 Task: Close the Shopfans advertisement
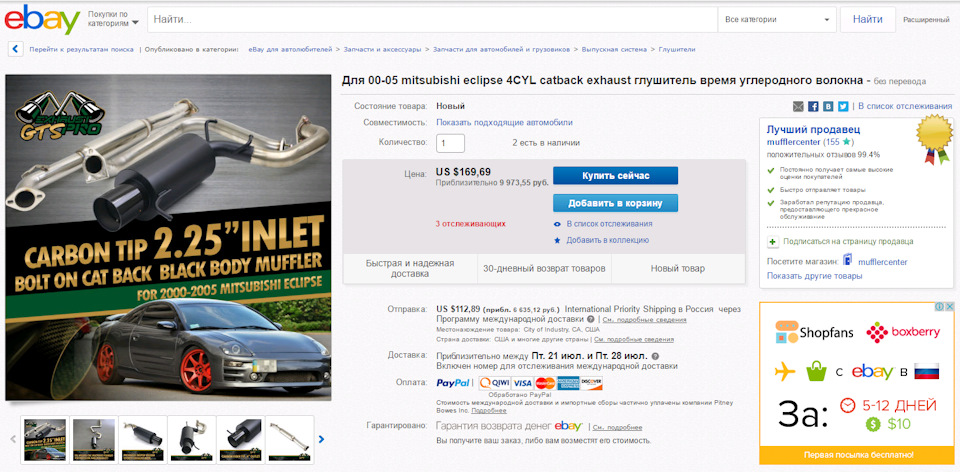click(x=949, y=306)
